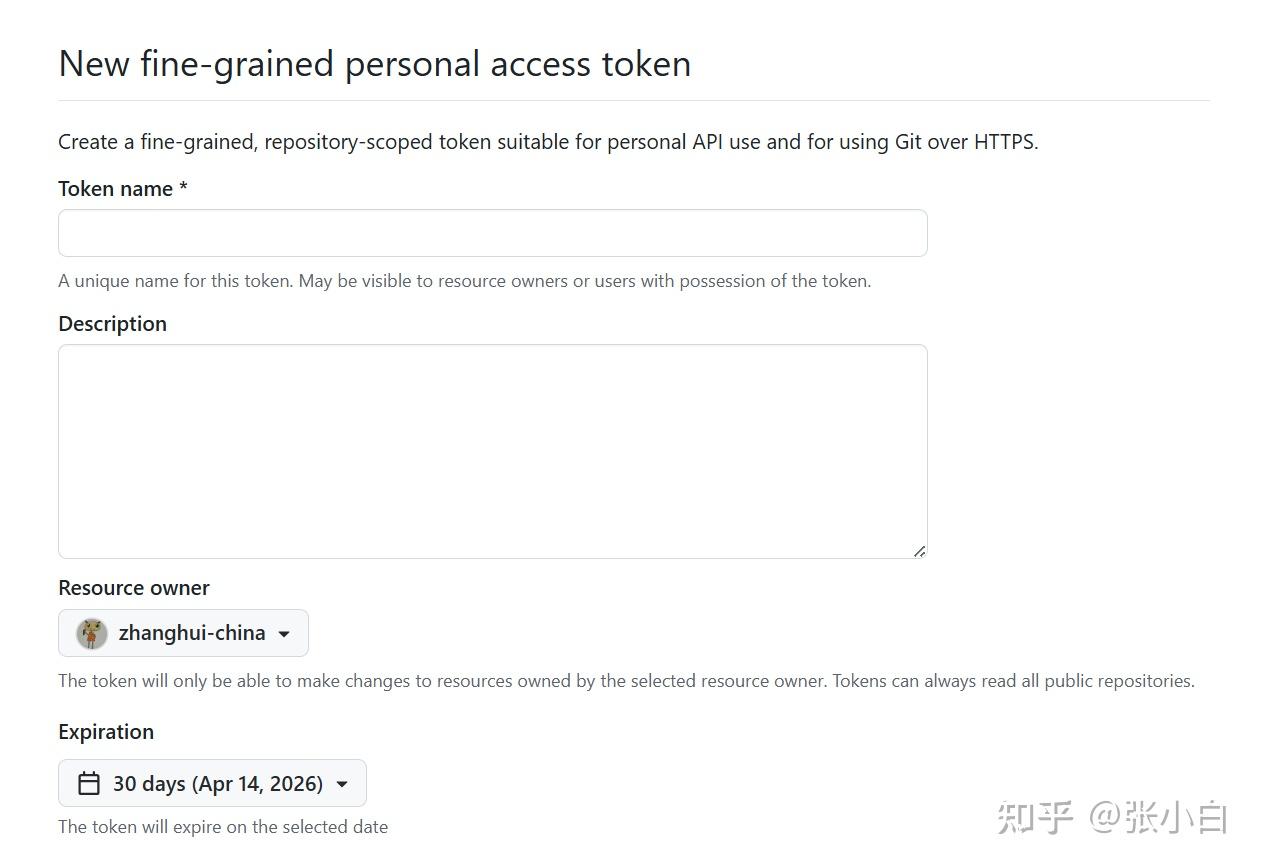Image resolution: width=1262 pixels, height=866 pixels.
Task: Click the New fine-grained personal access token heading
Action: click(375, 64)
